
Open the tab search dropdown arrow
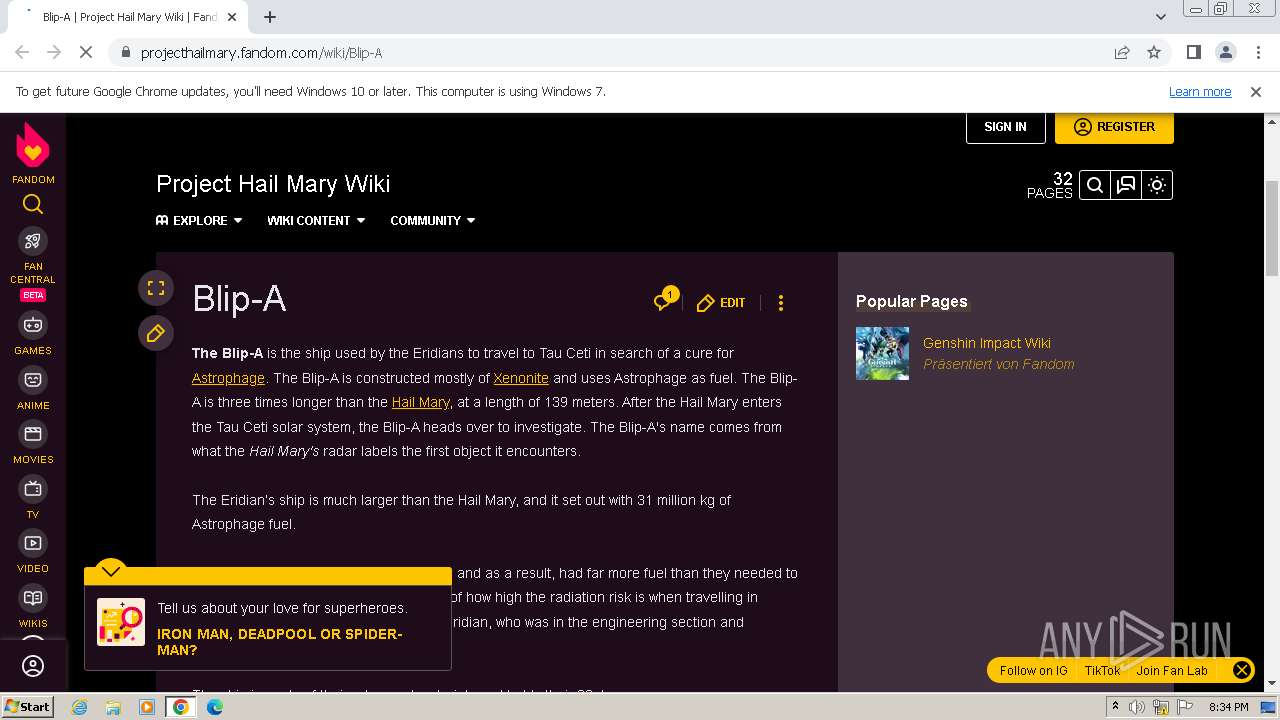(x=1161, y=17)
